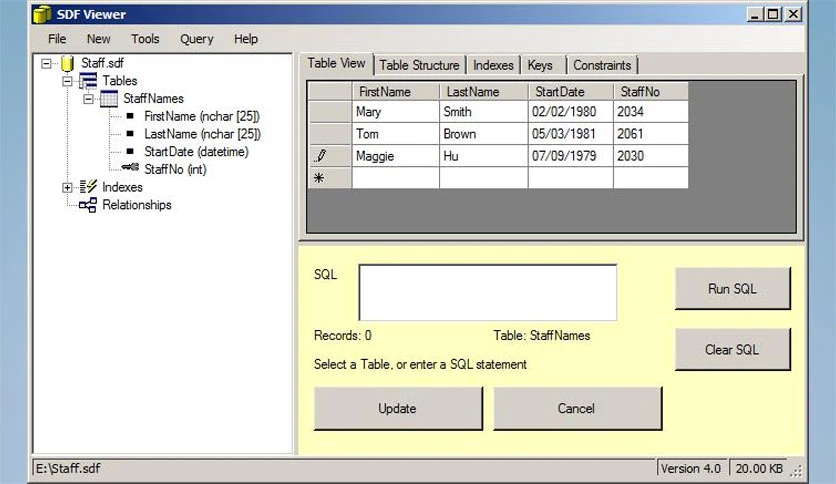Click the cell containing Smith
Viewport: 836px width, 484px height.
click(484, 111)
